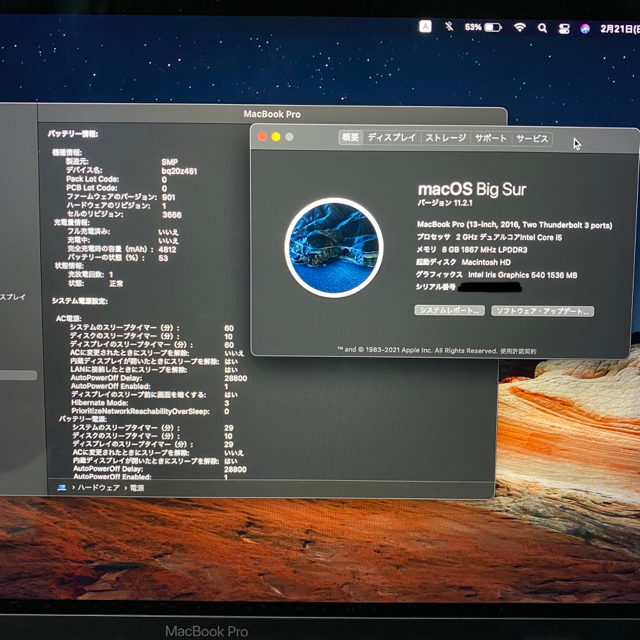Click the システムレポート button
The height and width of the screenshot is (640, 640).
coord(449,310)
